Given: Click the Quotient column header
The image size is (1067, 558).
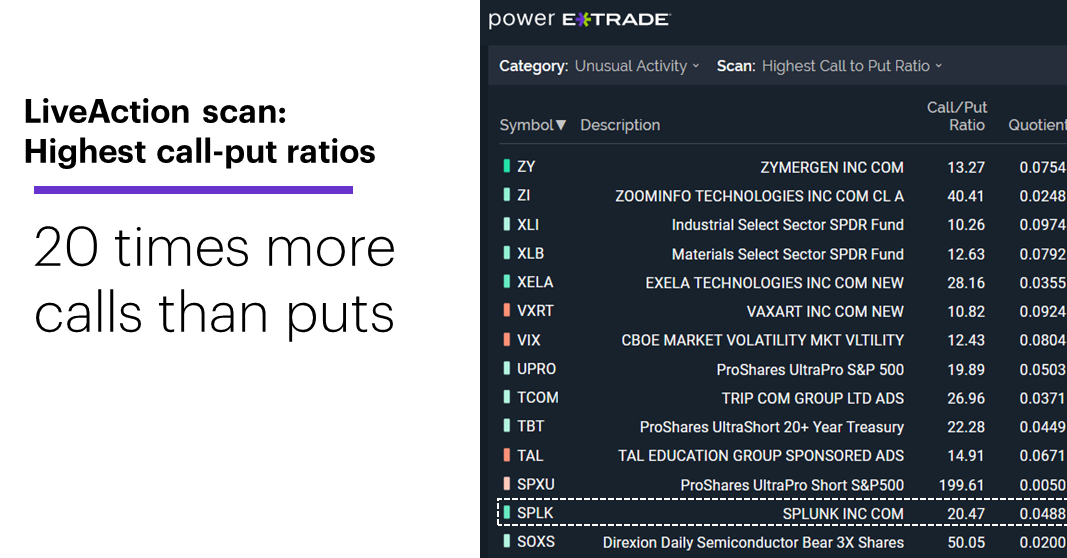Looking at the screenshot, I should pos(1037,125).
